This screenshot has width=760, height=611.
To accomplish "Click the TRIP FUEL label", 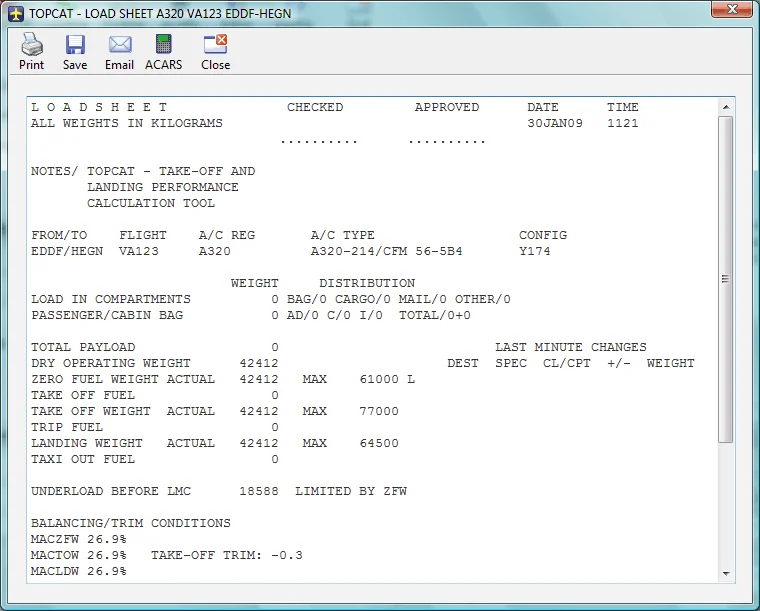I will pos(67,427).
